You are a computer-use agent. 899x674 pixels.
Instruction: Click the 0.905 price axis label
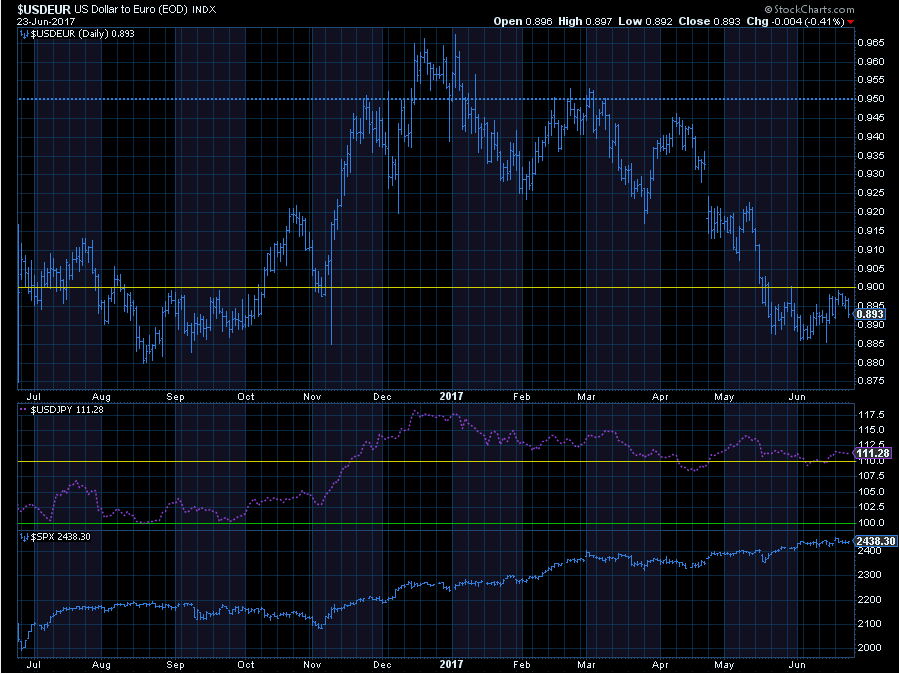(871, 268)
